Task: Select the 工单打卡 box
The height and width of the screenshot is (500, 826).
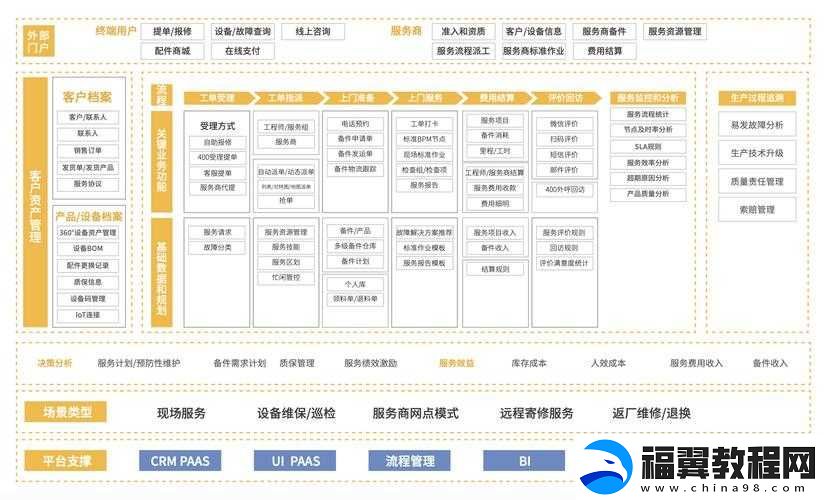Action: (424, 124)
